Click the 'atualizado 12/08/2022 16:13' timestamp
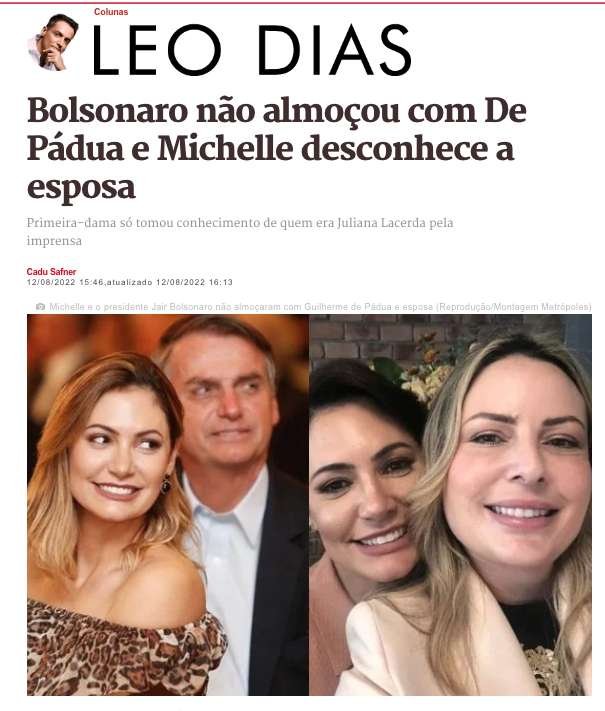Screen dimensions: 605x711 (170, 282)
